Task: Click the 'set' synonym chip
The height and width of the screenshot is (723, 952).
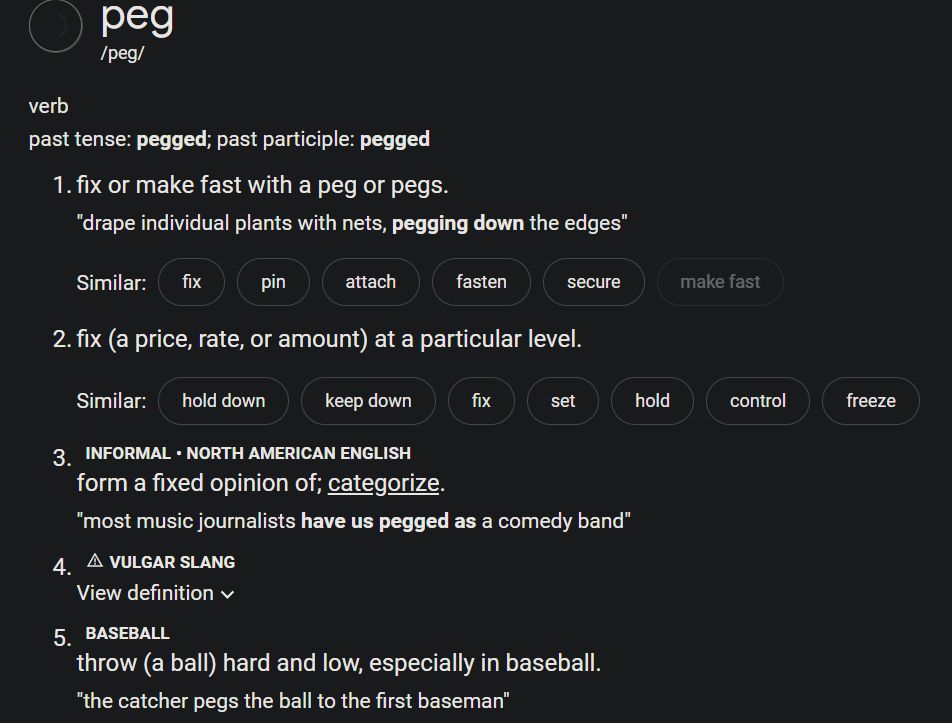Action: coord(563,401)
